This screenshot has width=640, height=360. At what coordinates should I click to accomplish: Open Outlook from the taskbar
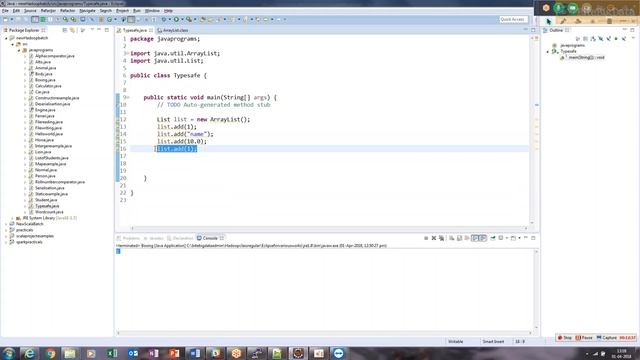coord(133,353)
